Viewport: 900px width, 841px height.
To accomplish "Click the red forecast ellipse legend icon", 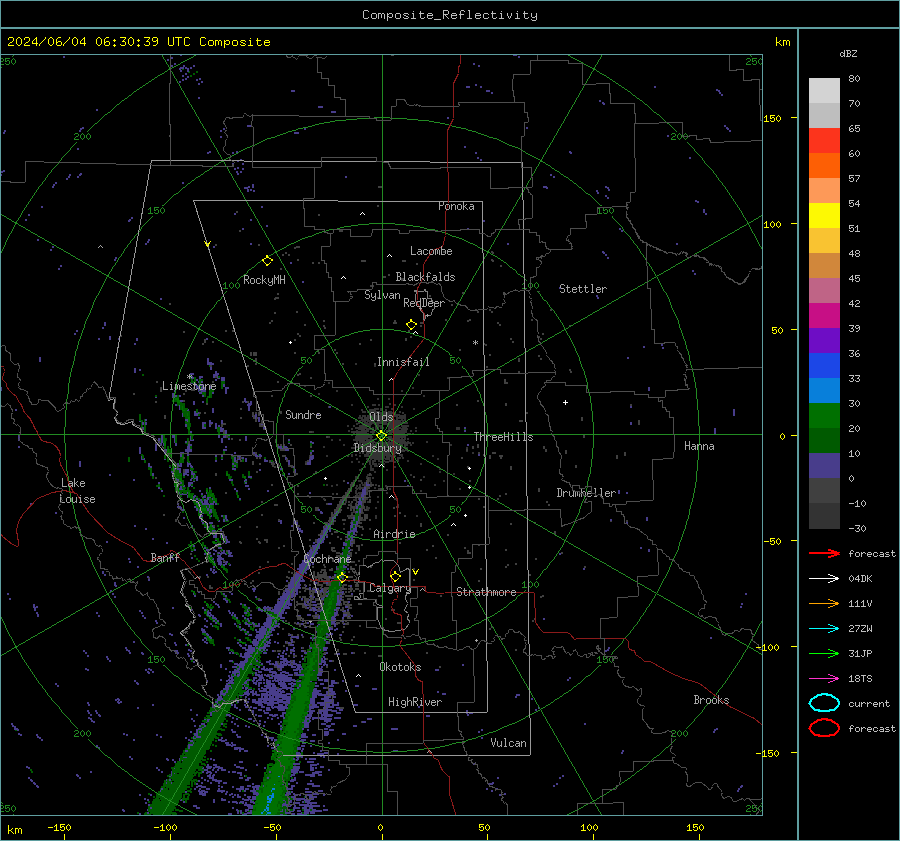I will (x=824, y=728).
